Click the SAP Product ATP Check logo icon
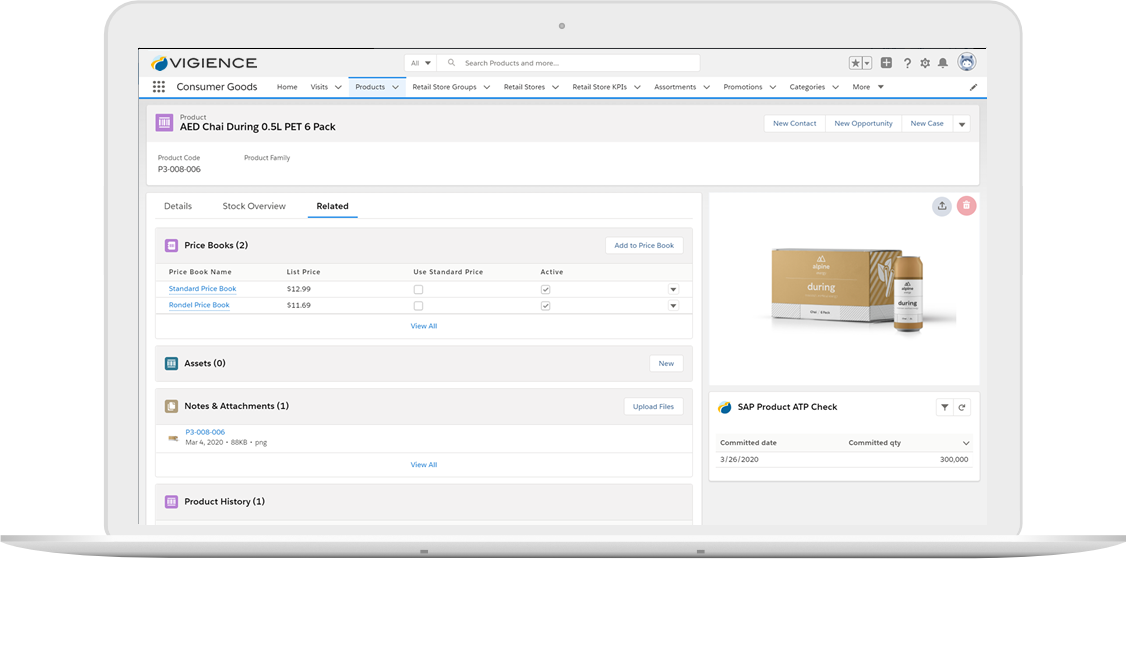Image resolution: width=1126 pixels, height=650 pixels. click(725, 407)
